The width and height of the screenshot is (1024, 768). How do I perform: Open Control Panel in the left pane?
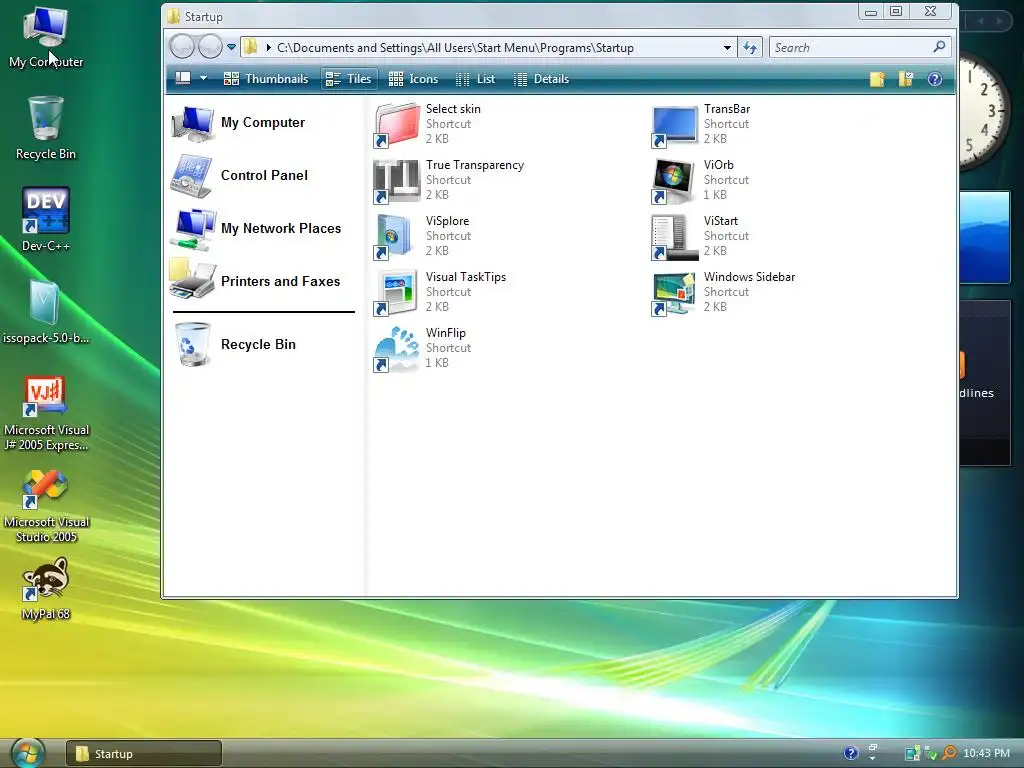coord(240,176)
